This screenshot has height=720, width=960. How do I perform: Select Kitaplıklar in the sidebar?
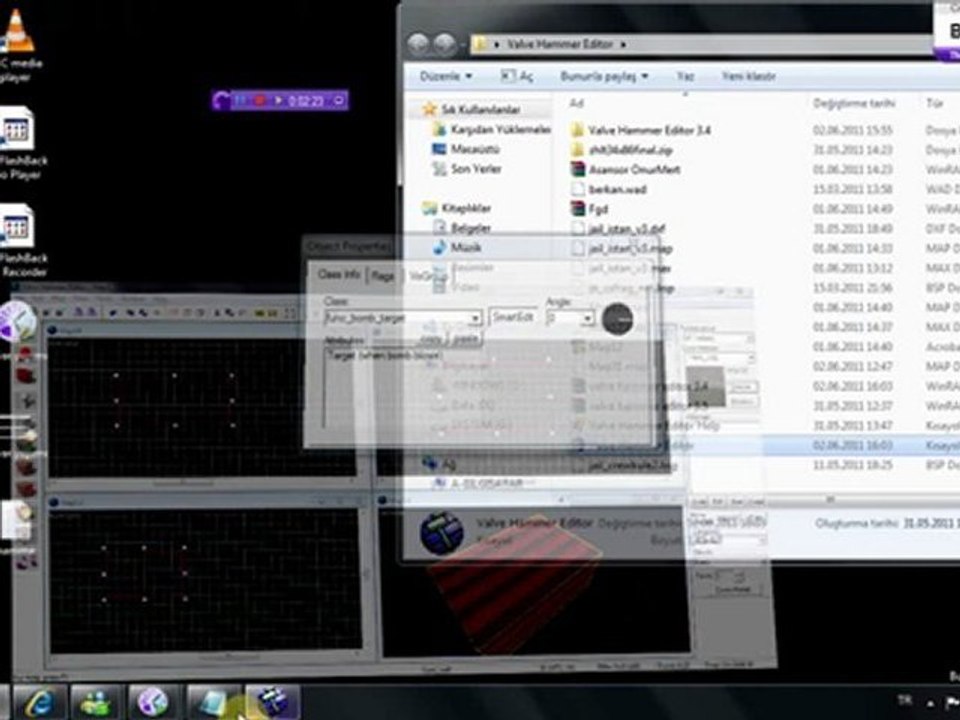click(457, 208)
